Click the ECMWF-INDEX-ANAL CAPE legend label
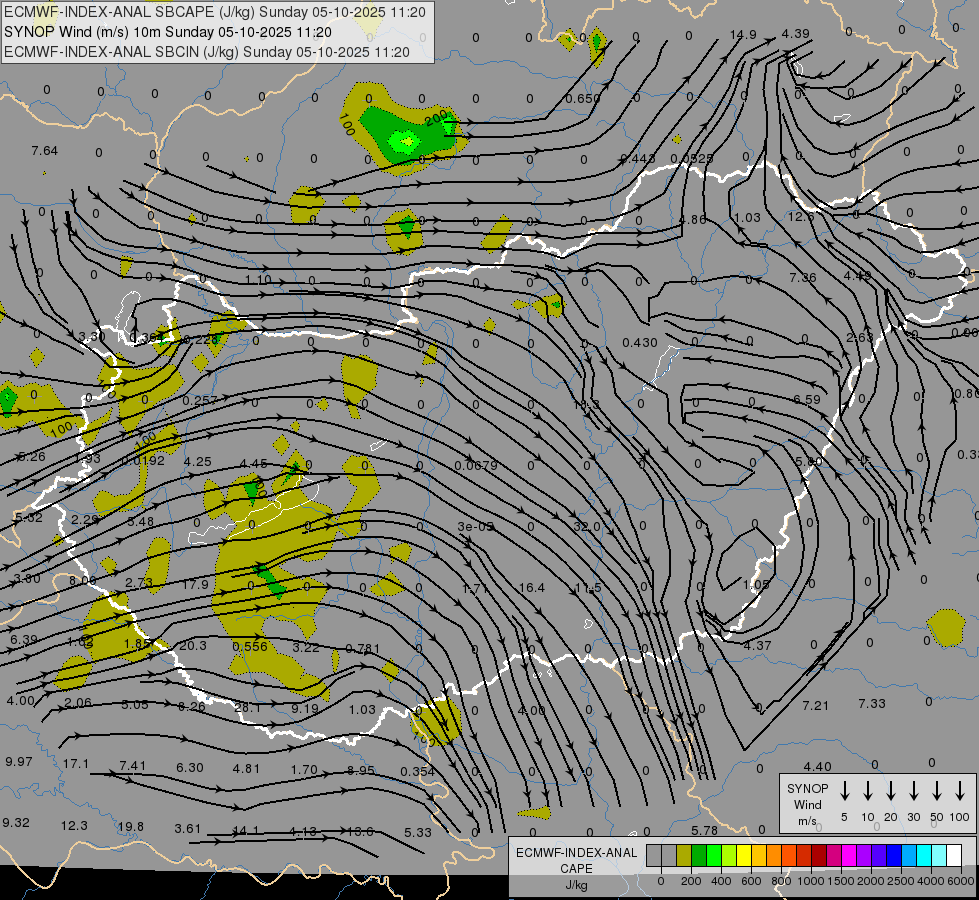The image size is (979, 900). click(x=576, y=860)
